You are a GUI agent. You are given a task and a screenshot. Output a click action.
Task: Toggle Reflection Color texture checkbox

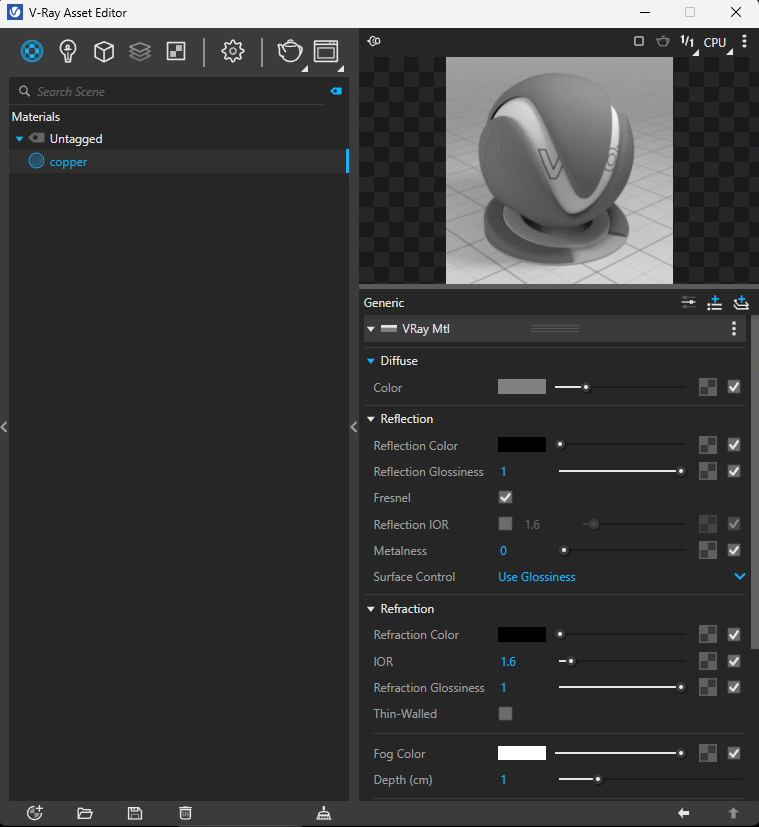[734, 445]
